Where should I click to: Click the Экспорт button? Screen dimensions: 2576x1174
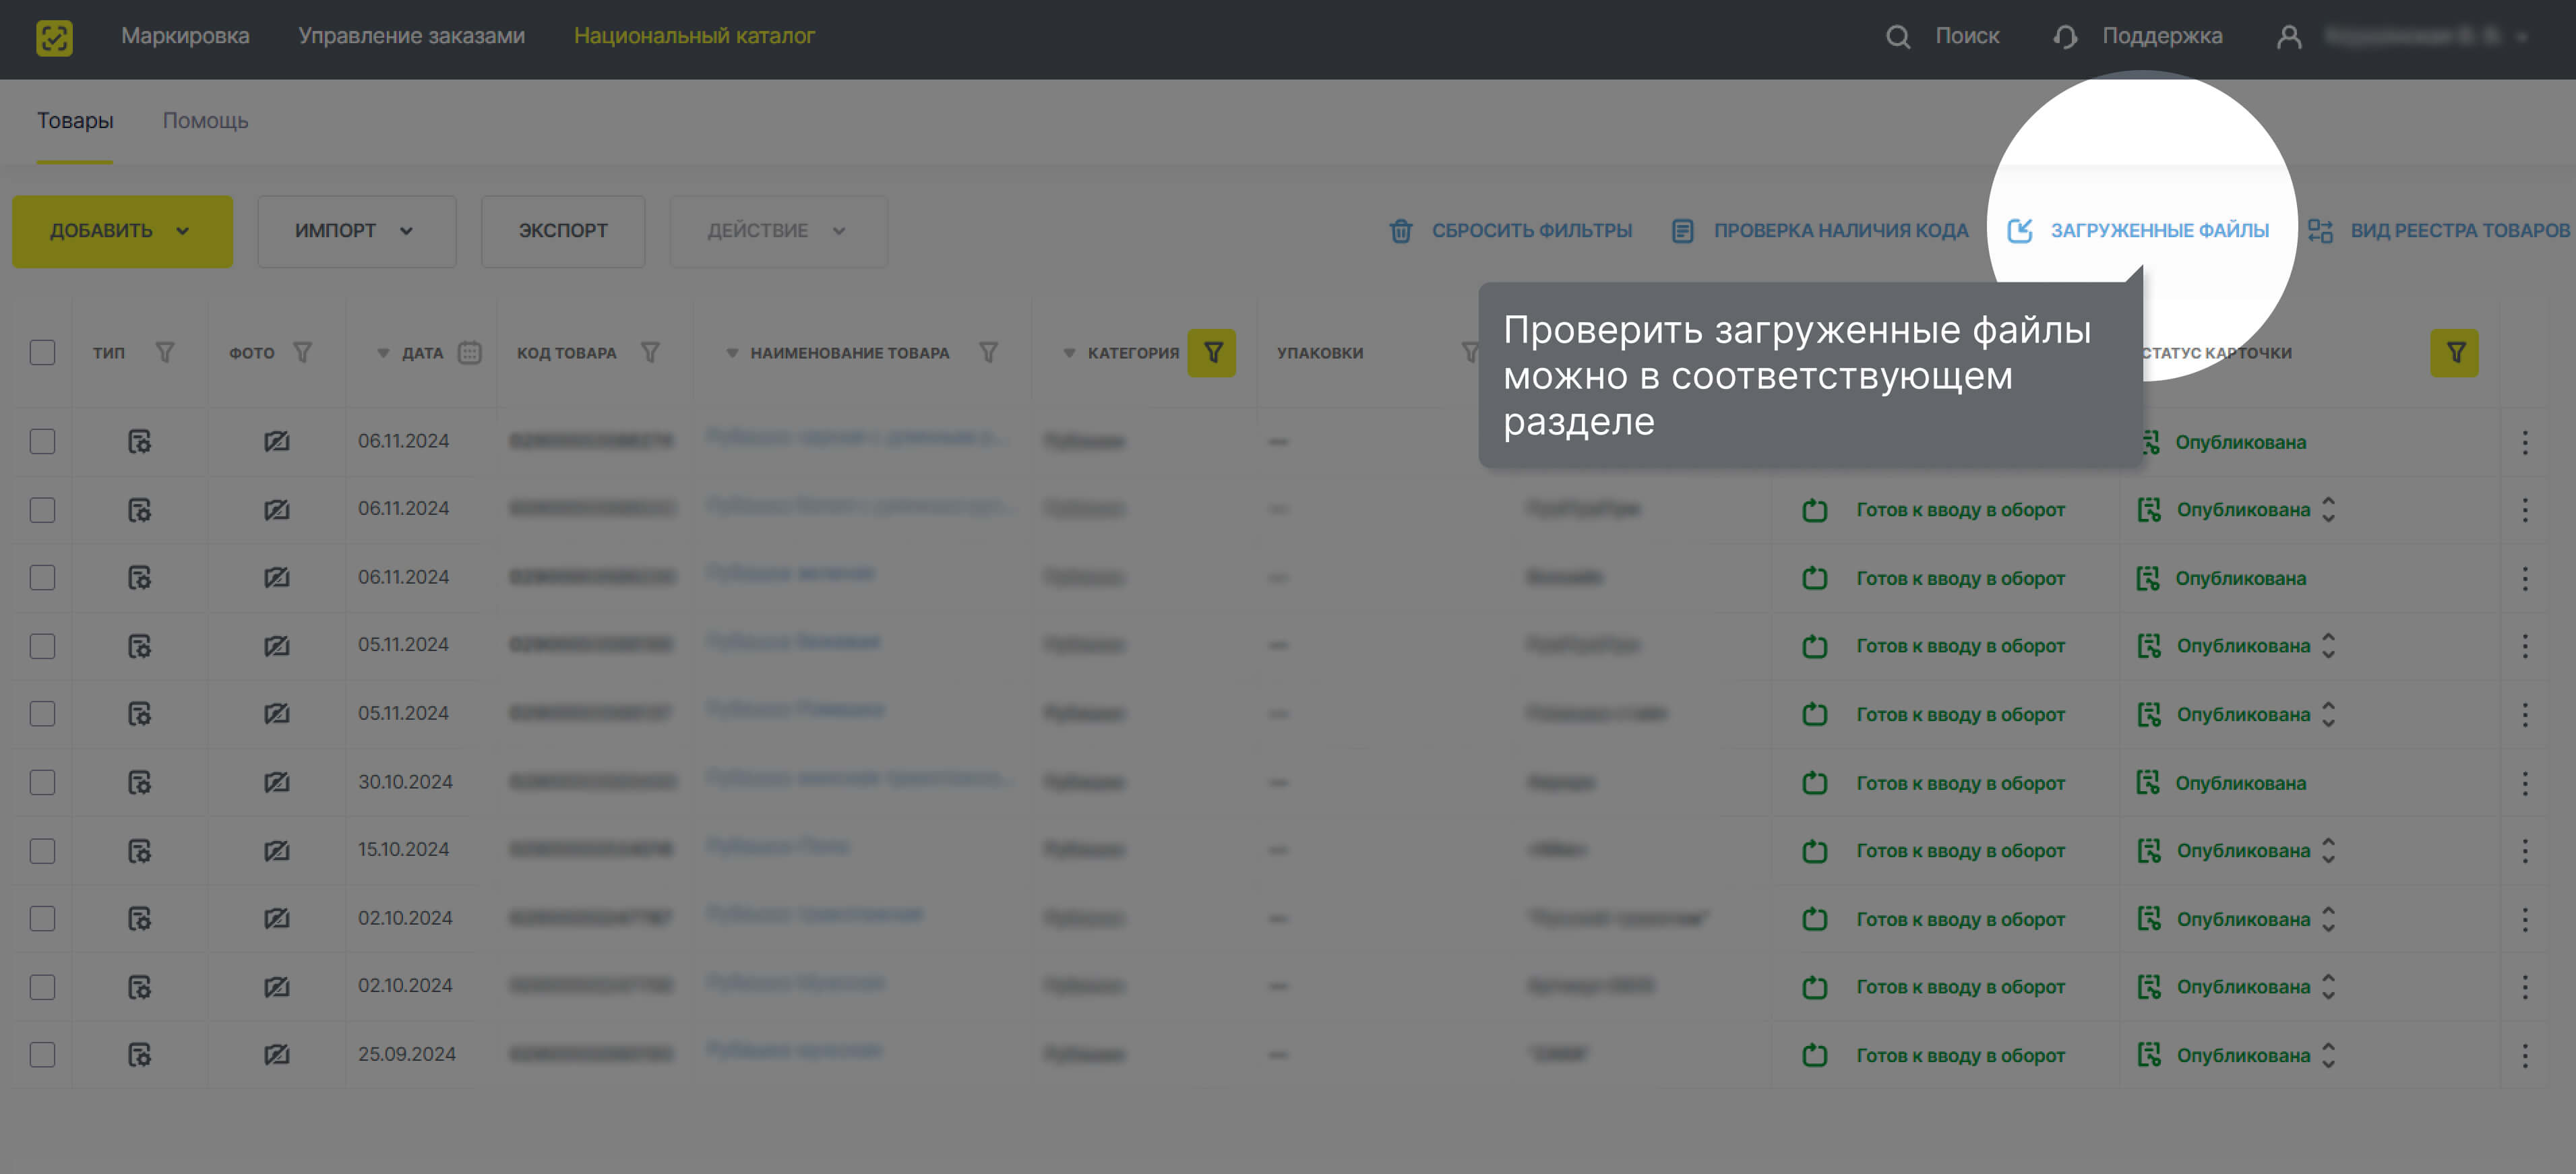[562, 231]
